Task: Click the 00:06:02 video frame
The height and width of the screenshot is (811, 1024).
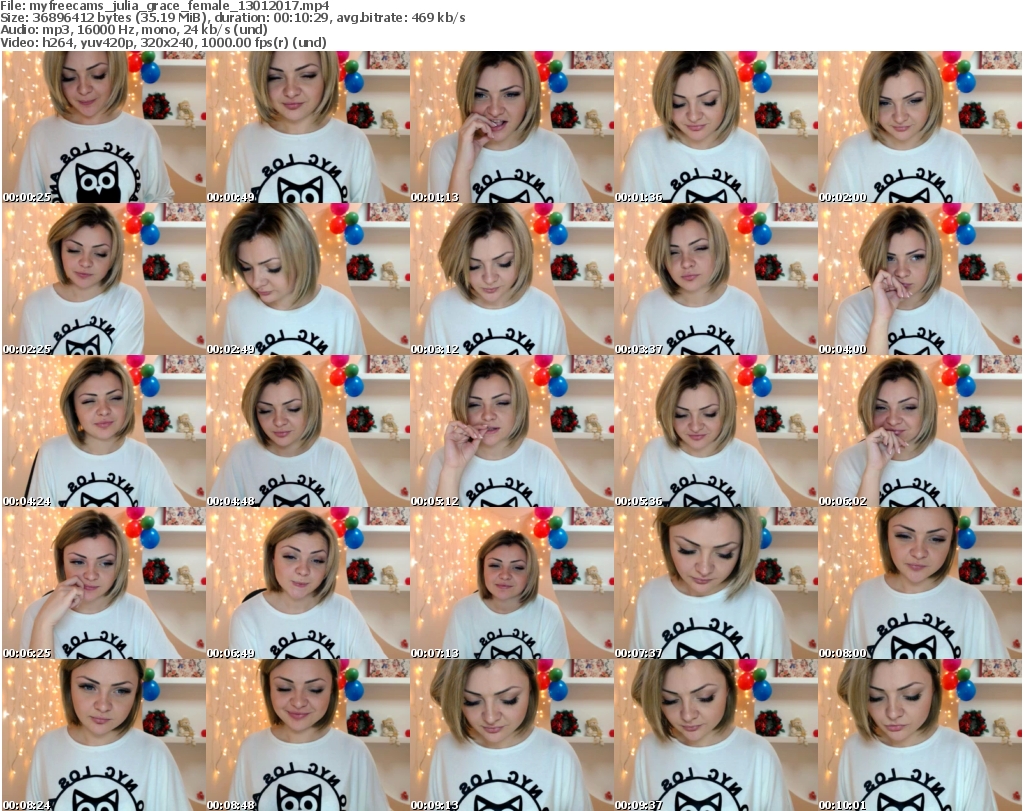Action: pos(920,431)
